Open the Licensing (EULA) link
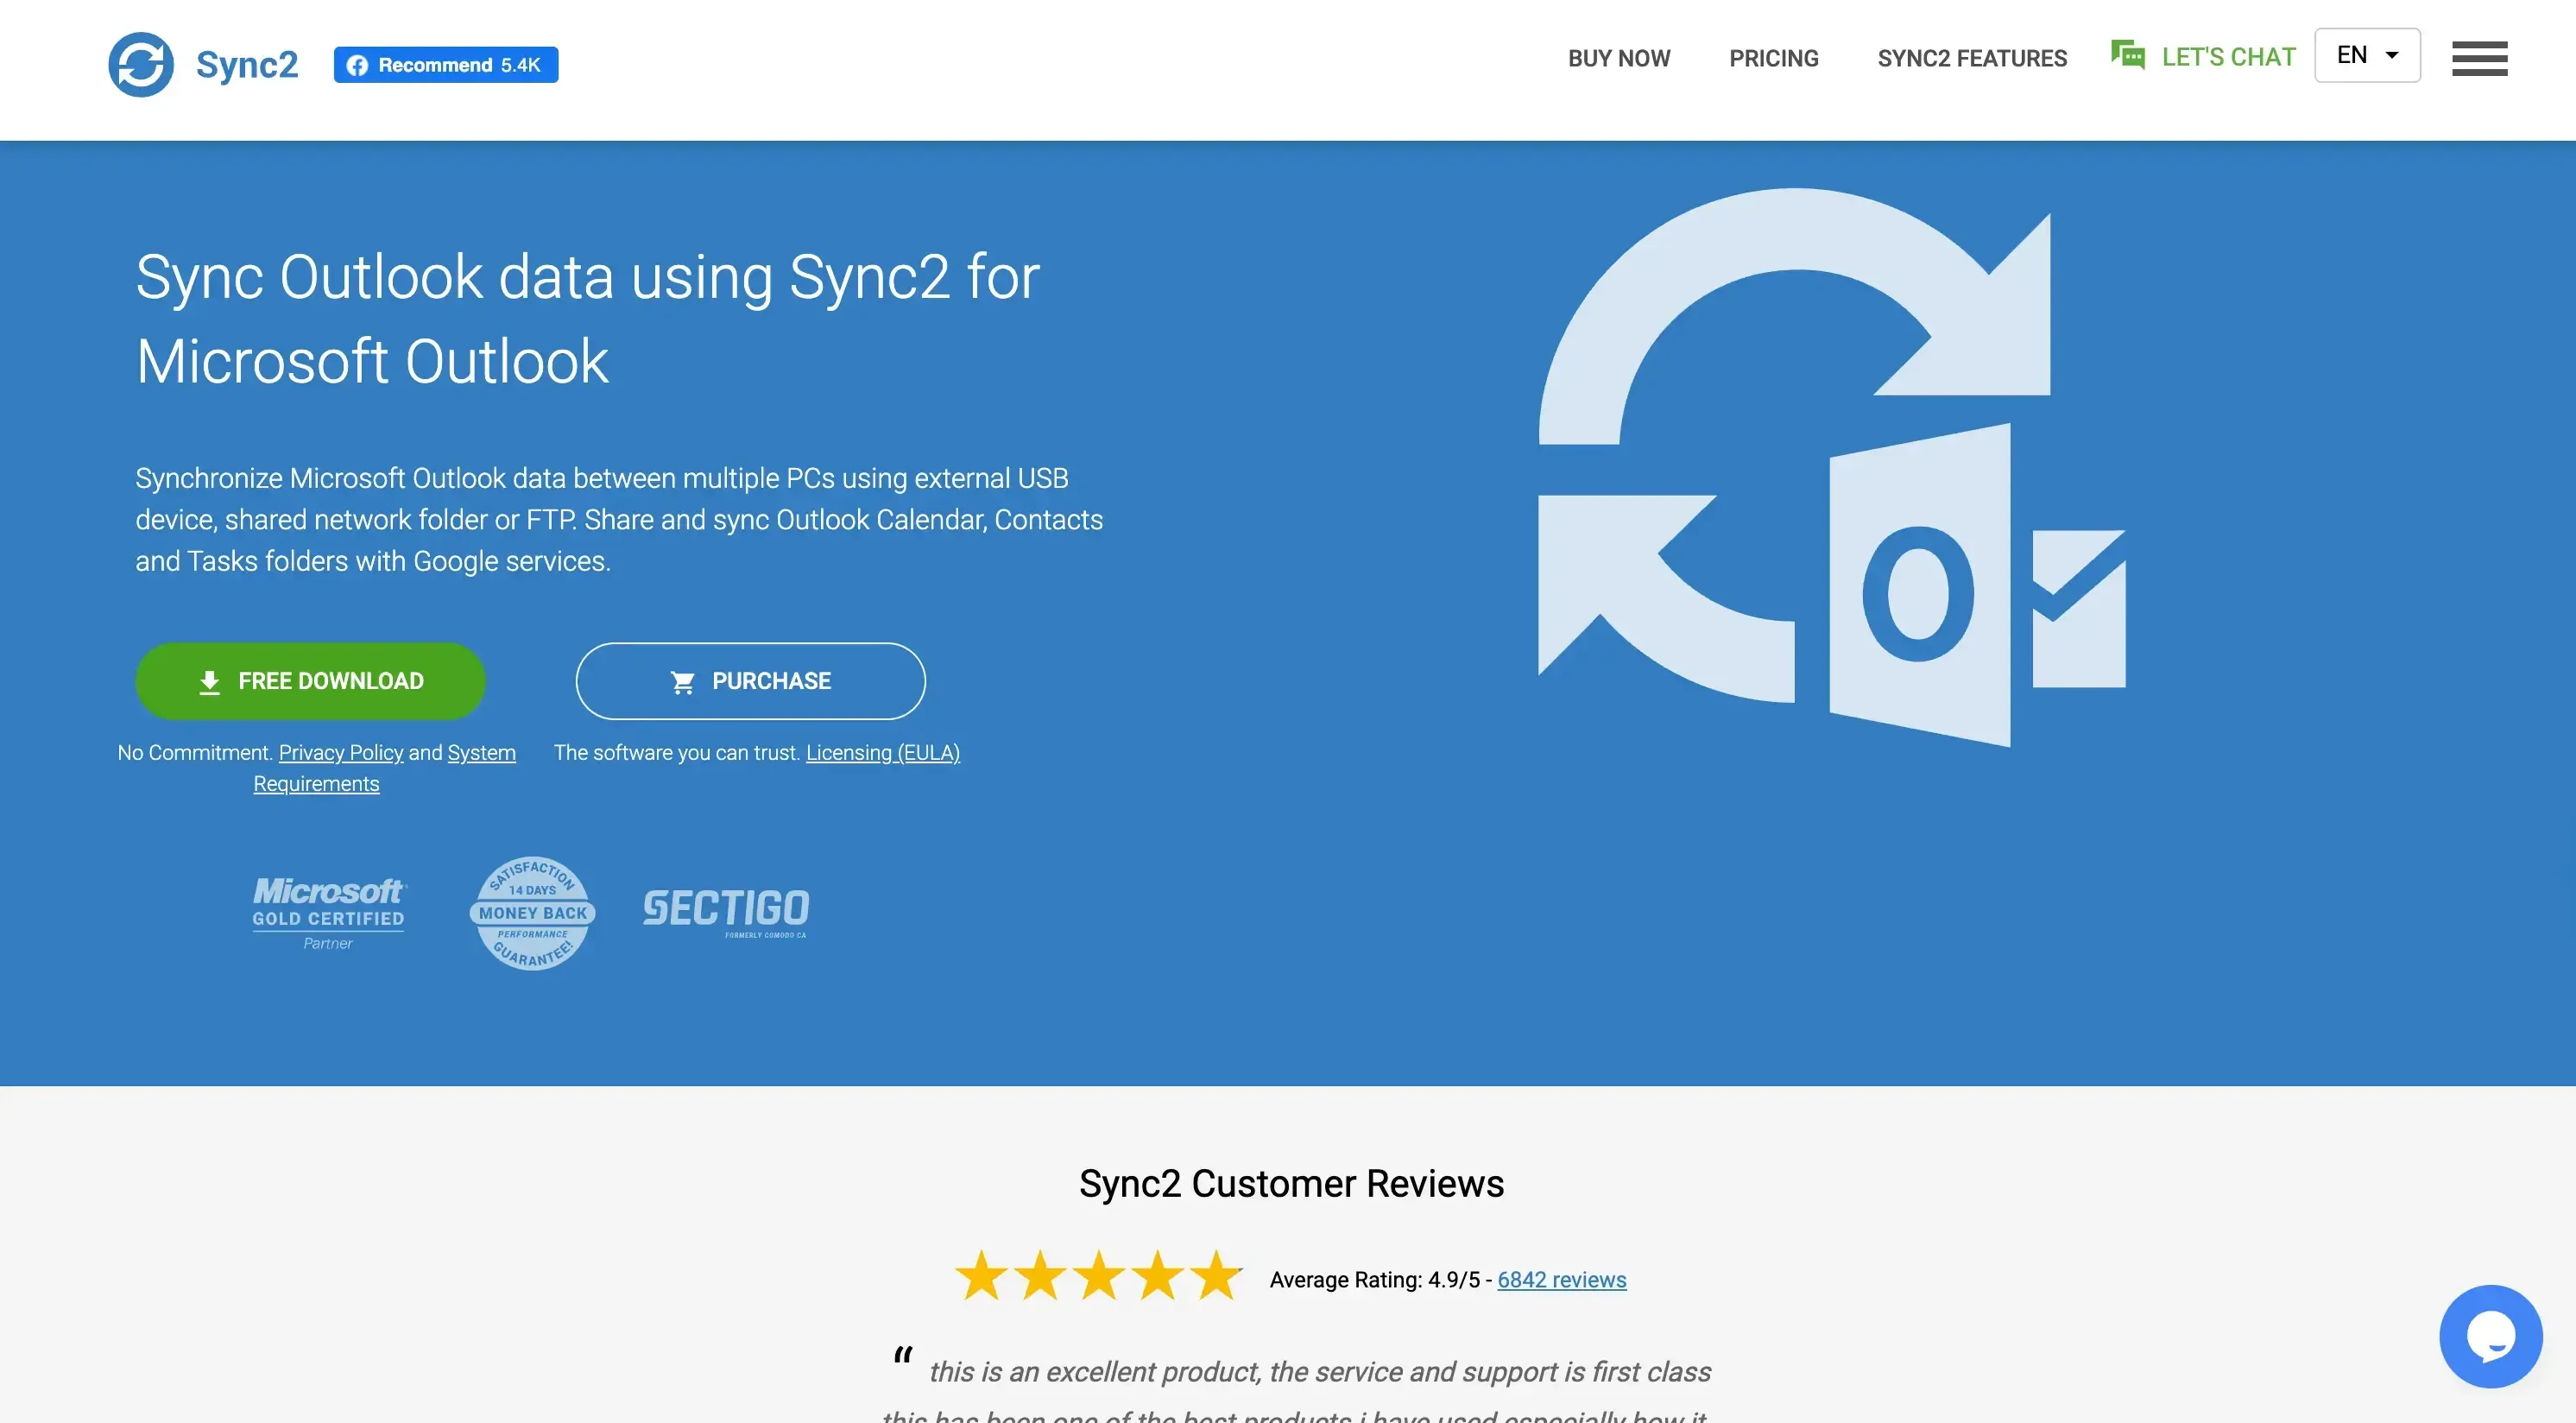The height and width of the screenshot is (1423, 2576). click(883, 752)
